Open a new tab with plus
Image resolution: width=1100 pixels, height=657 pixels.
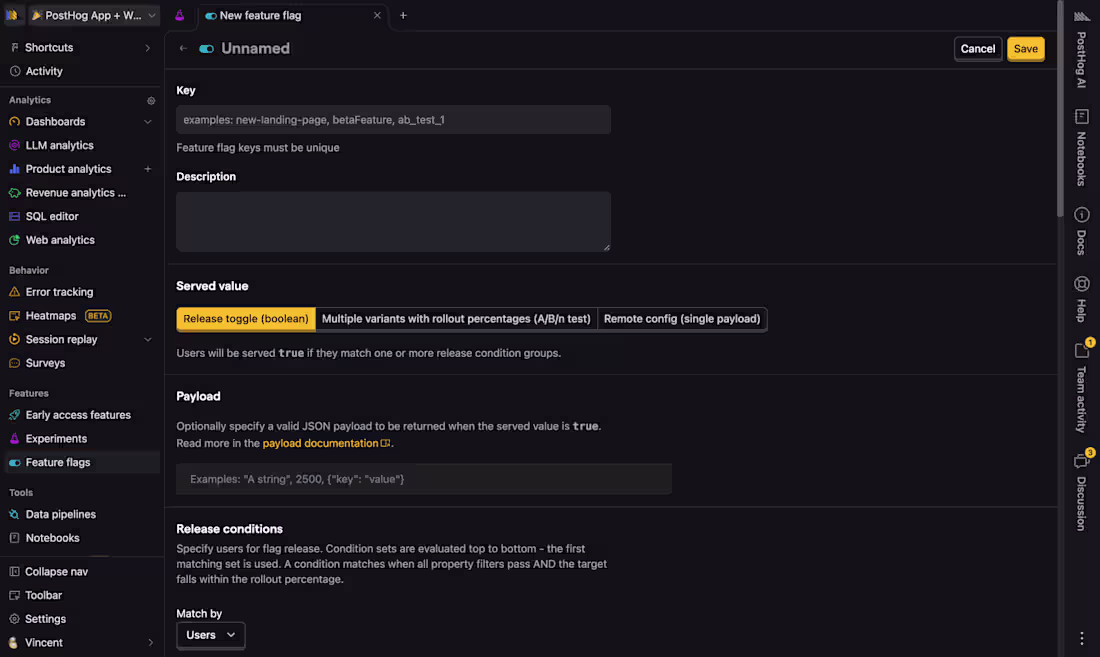[x=403, y=16]
